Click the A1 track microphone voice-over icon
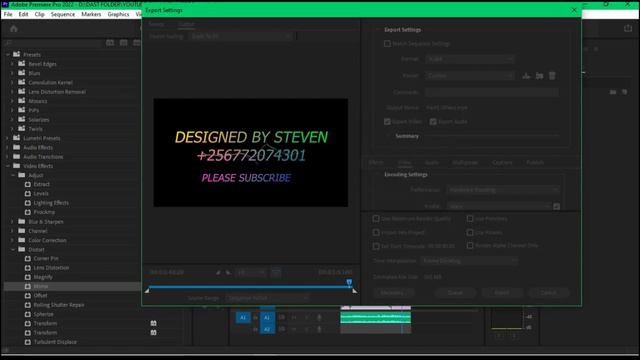The width and height of the screenshot is (640, 360). pos(319,317)
